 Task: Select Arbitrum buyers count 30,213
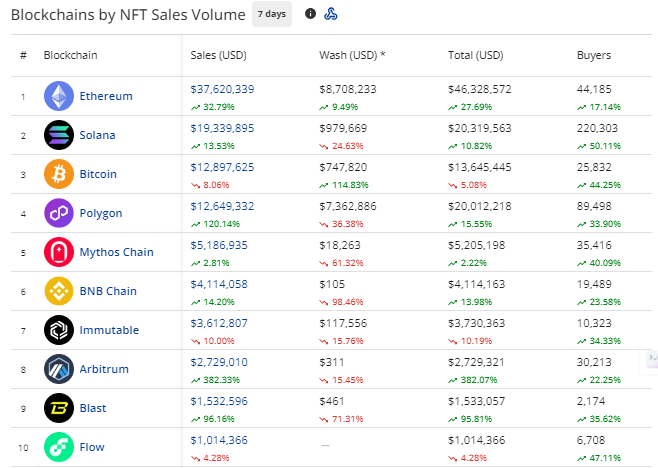(594, 362)
